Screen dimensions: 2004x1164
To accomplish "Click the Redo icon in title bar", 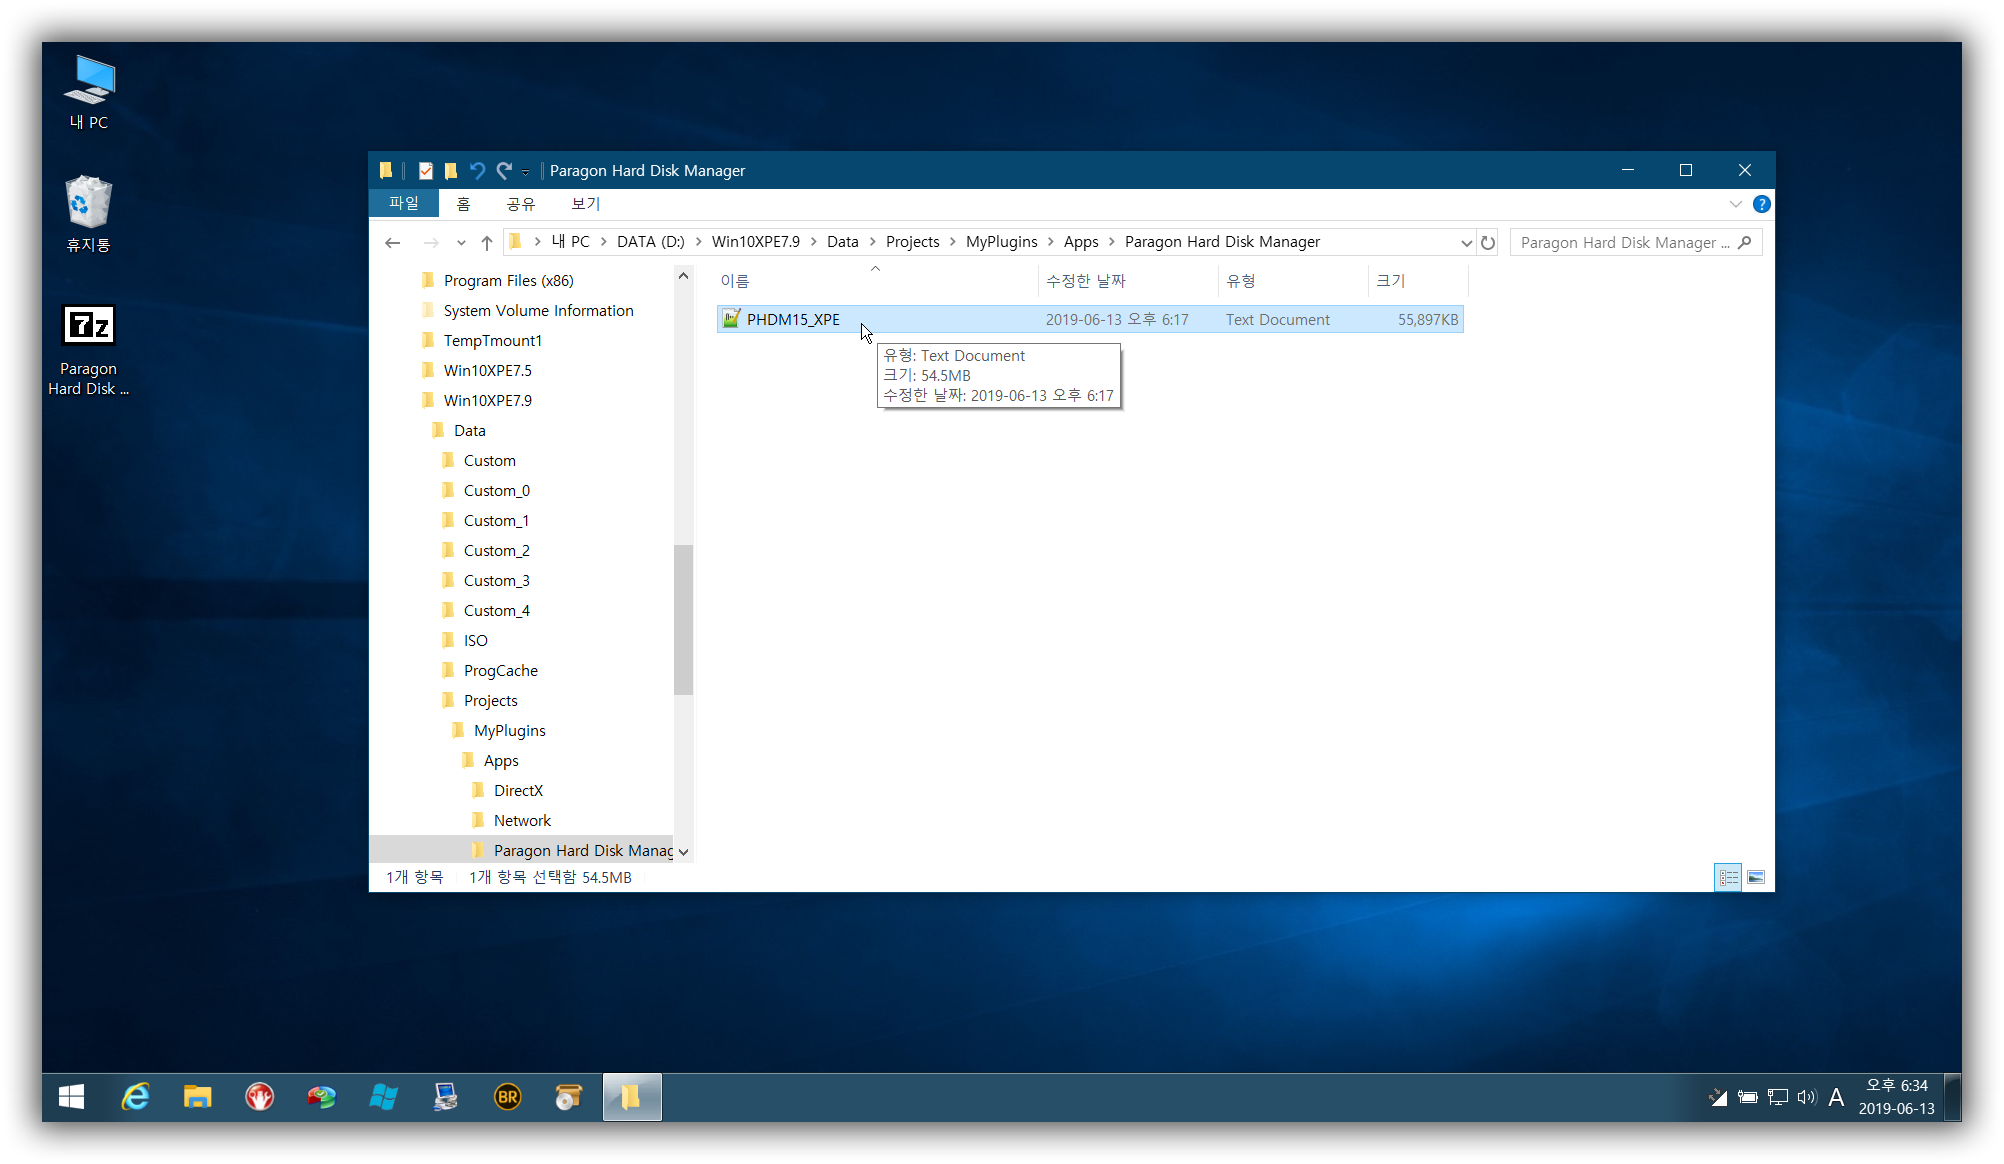I will 504,171.
